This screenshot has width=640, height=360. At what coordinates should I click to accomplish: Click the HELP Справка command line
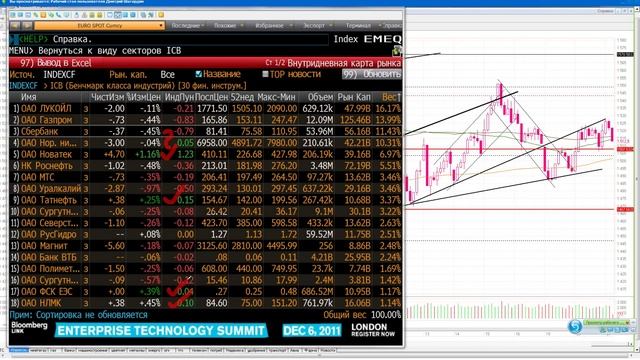click(169, 39)
